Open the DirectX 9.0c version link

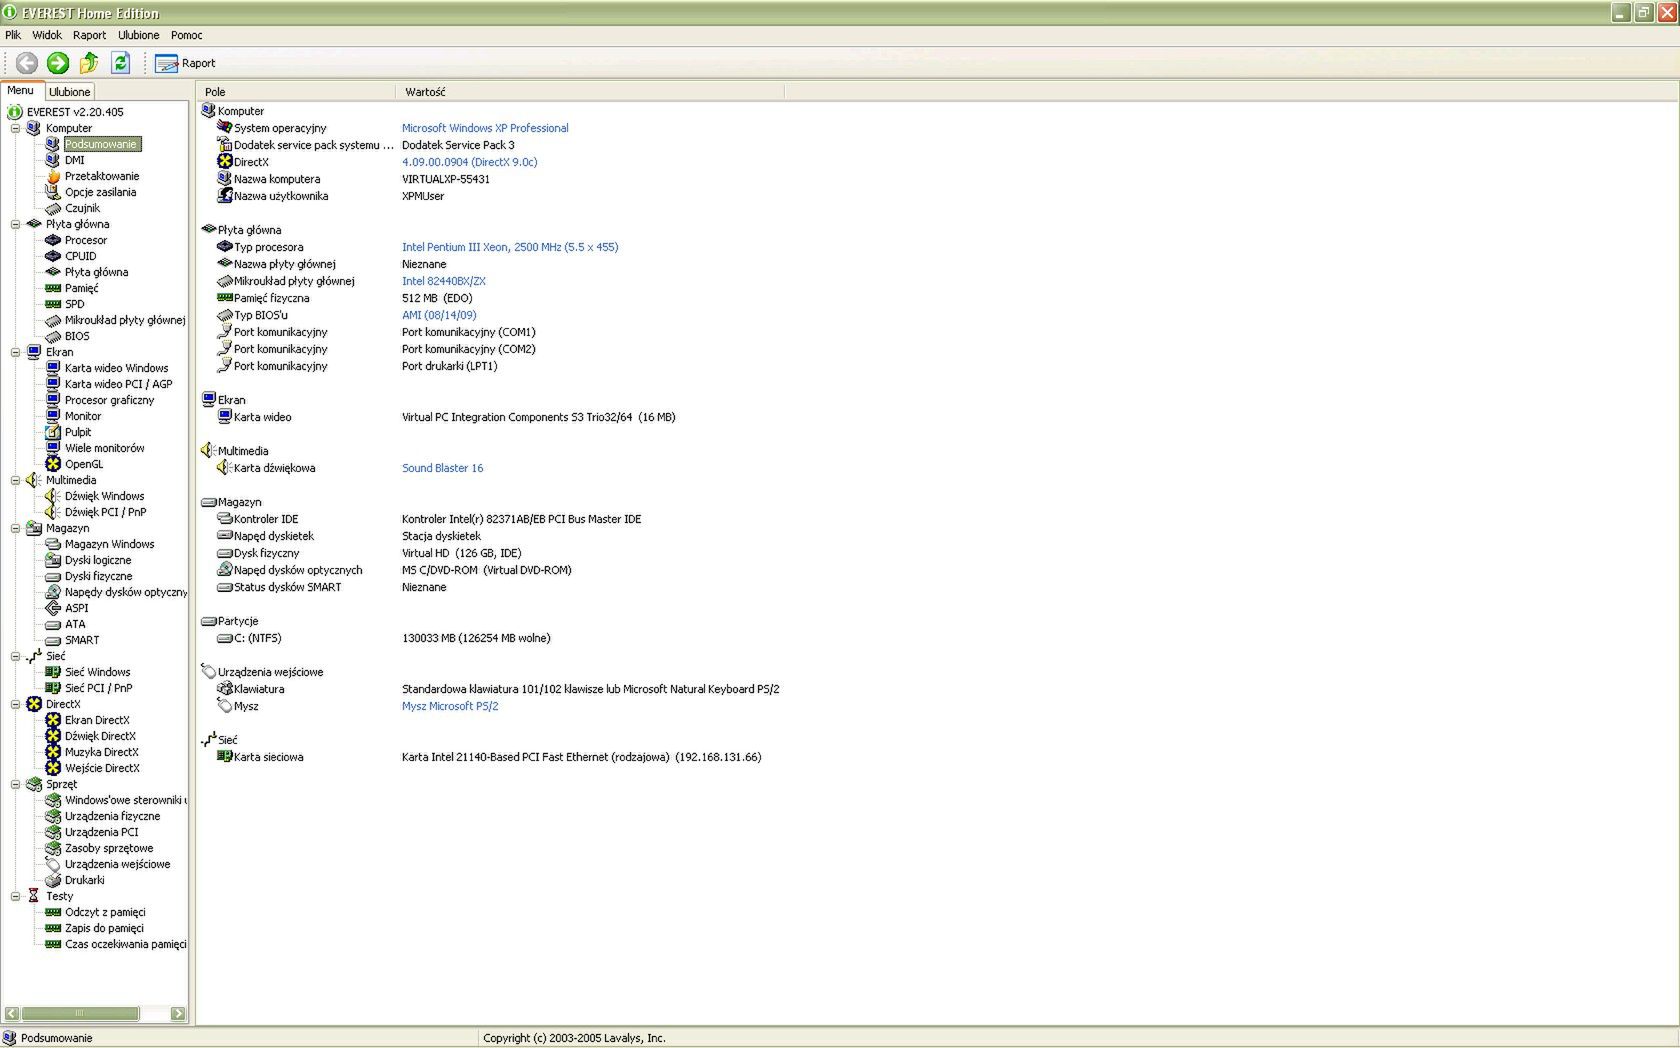[x=470, y=162]
